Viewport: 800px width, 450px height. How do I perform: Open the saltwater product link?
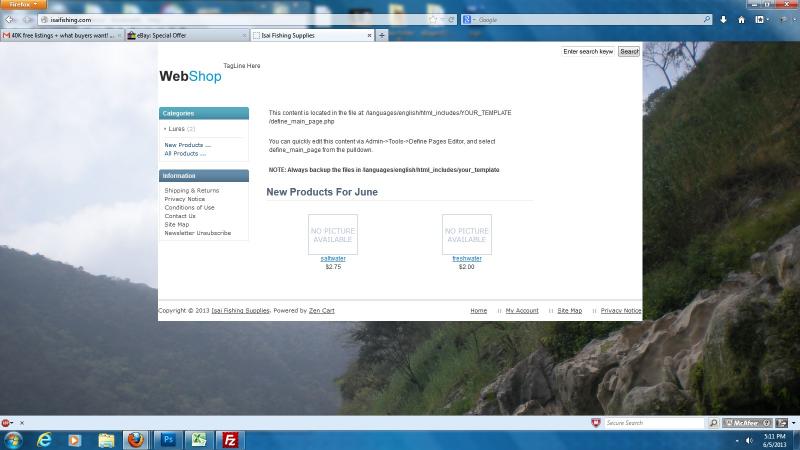click(x=333, y=259)
